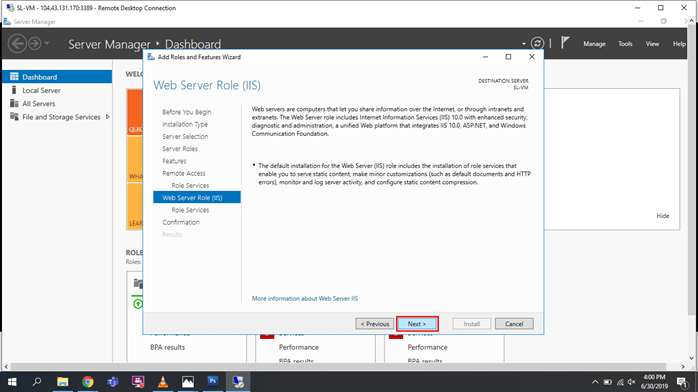Open Role Services under Remote Access
Viewport: 698px width, 392px height.
point(190,186)
